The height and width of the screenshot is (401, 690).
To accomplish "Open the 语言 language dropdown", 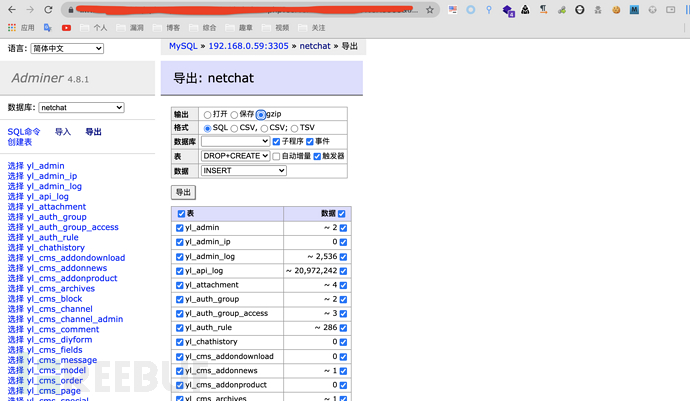I will tap(67, 48).
